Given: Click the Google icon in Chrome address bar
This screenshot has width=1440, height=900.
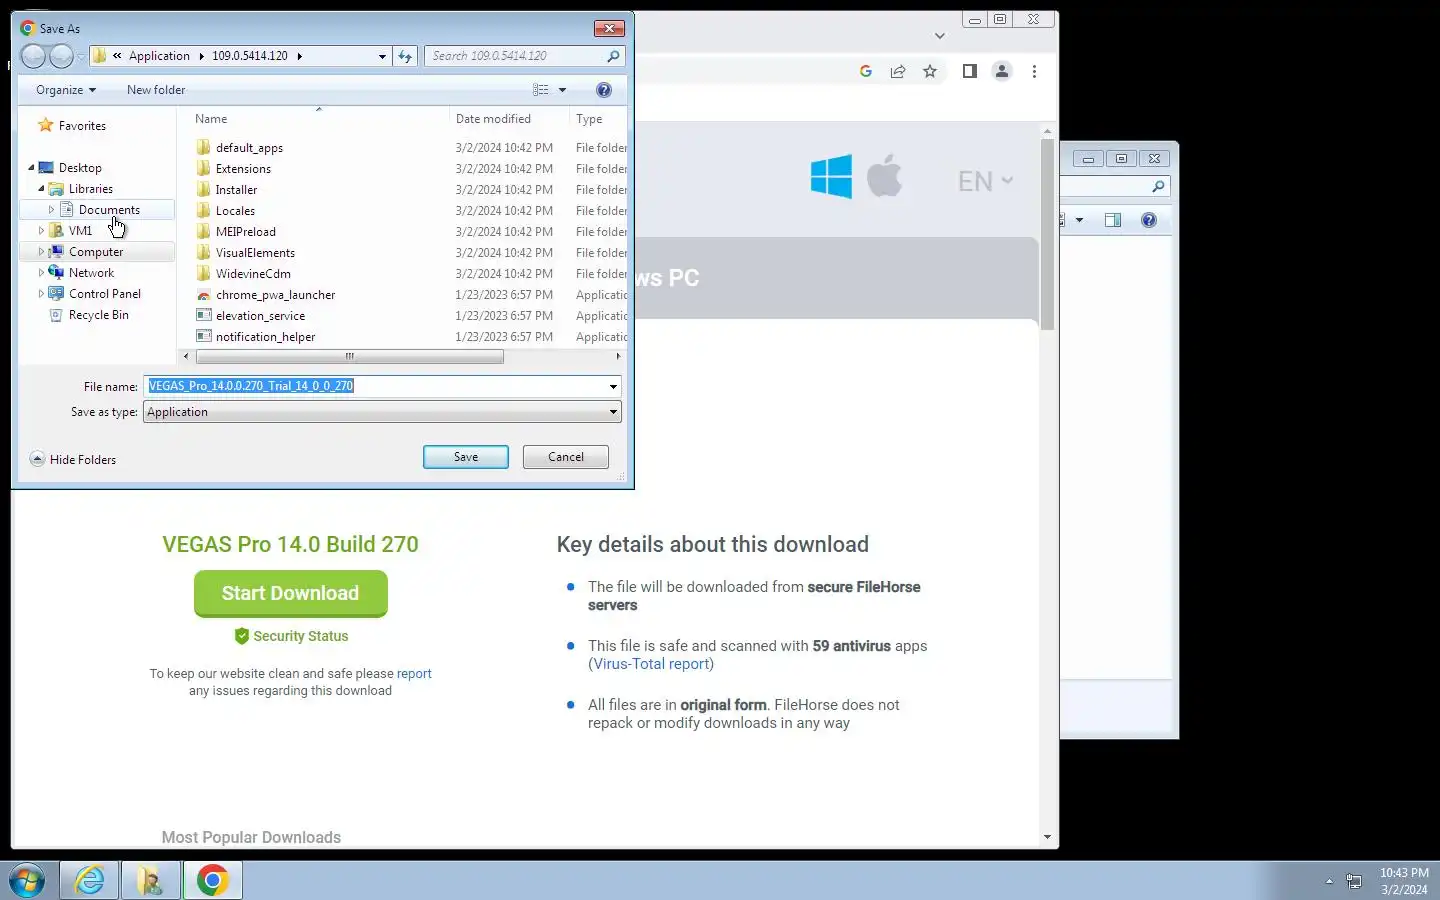Looking at the screenshot, I should (866, 71).
